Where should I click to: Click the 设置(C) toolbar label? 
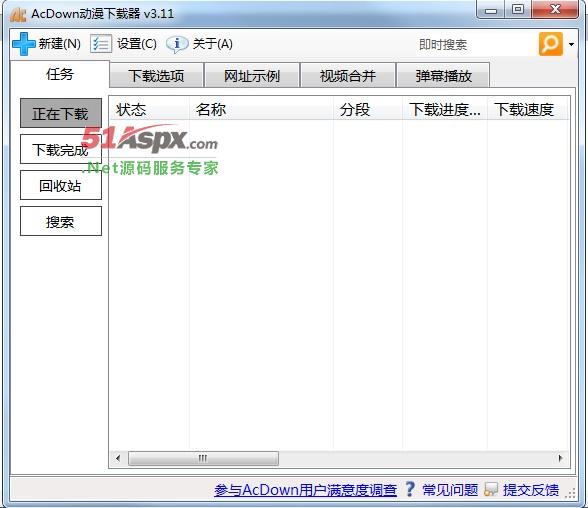point(137,44)
